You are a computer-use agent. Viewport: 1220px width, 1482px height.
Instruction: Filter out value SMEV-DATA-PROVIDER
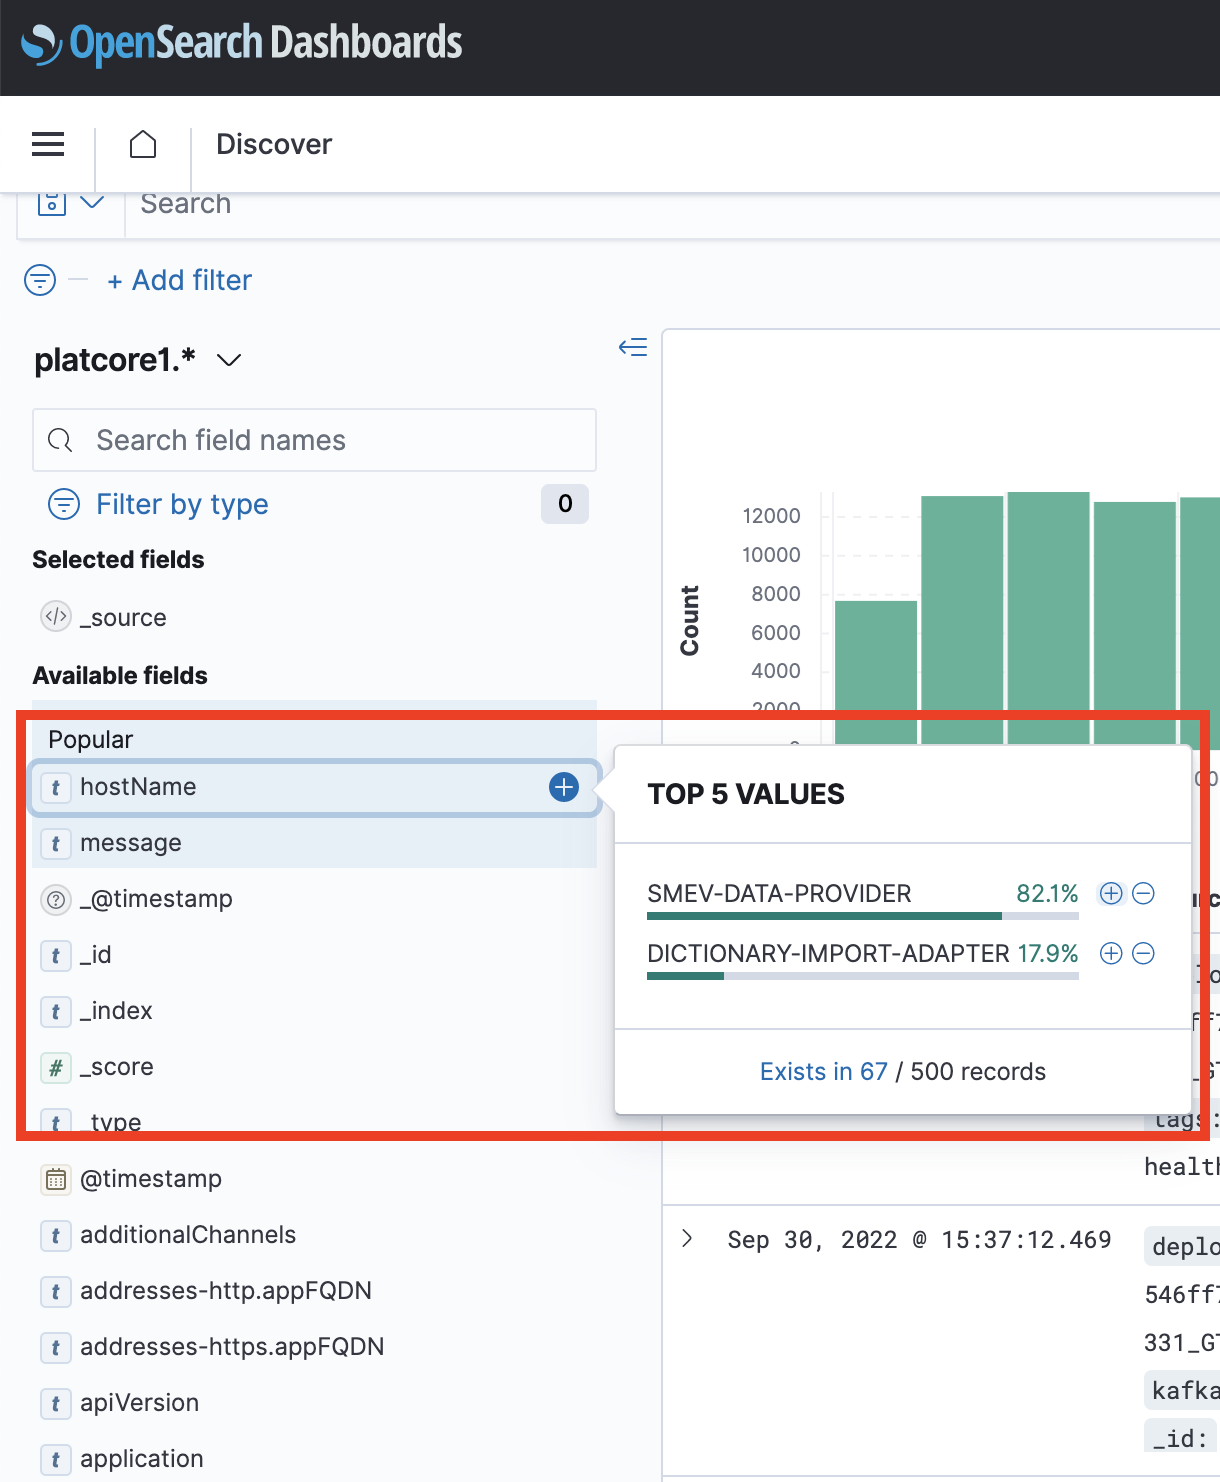pyautogui.click(x=1143, y=893)
